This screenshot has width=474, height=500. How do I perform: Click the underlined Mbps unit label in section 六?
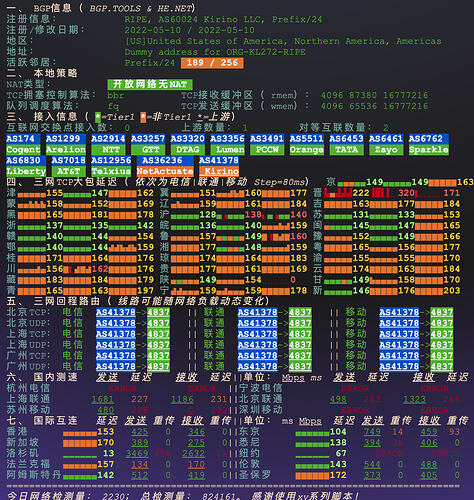click(293, 378)
